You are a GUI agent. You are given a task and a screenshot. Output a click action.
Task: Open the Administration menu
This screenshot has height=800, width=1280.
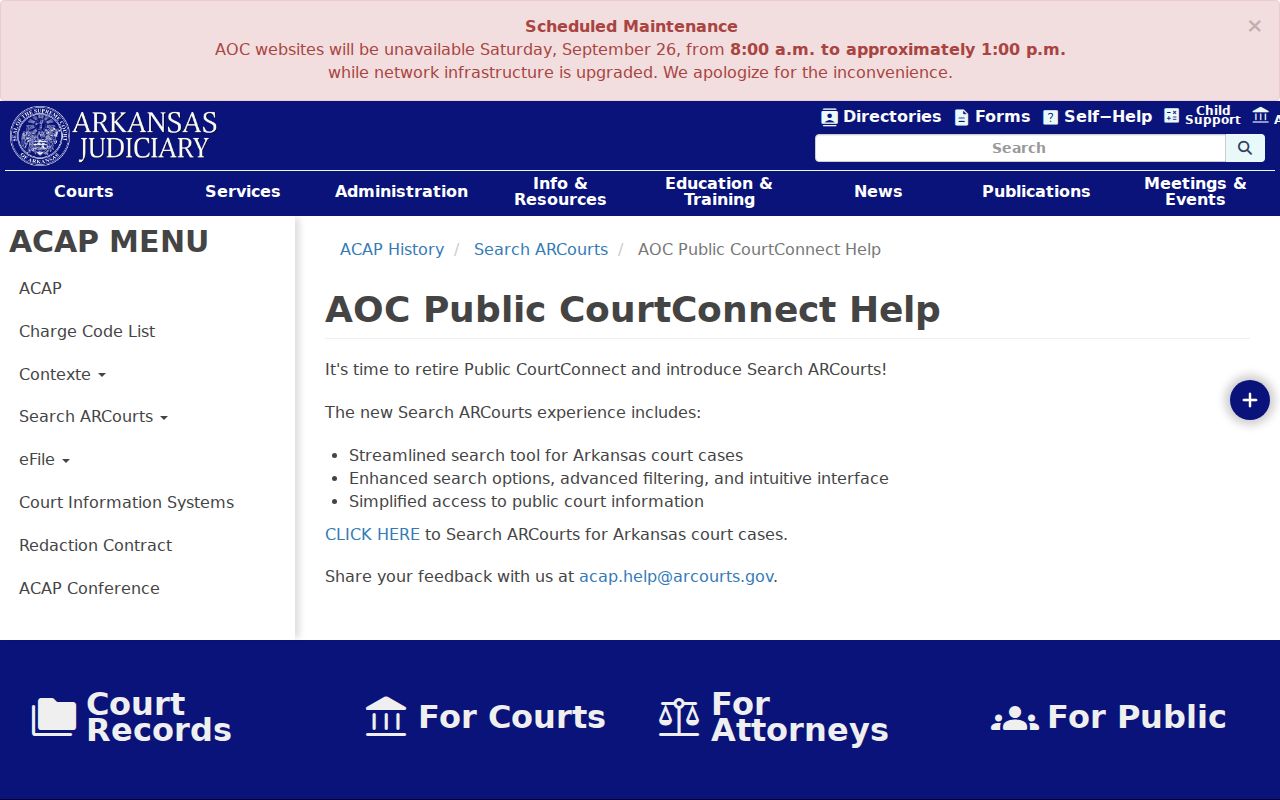point(401,191)
